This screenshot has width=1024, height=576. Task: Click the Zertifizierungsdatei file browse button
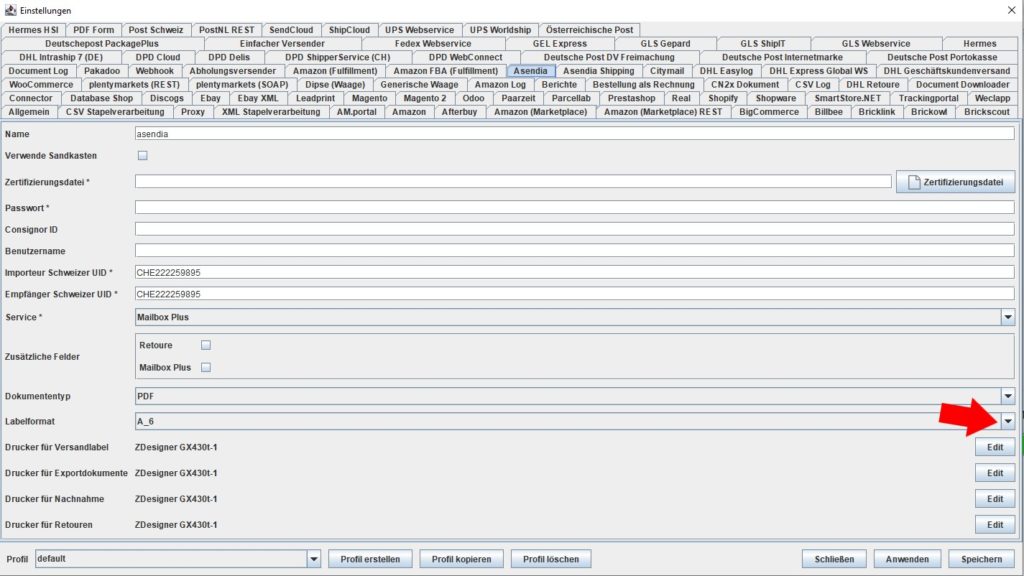tap(955, 182)
